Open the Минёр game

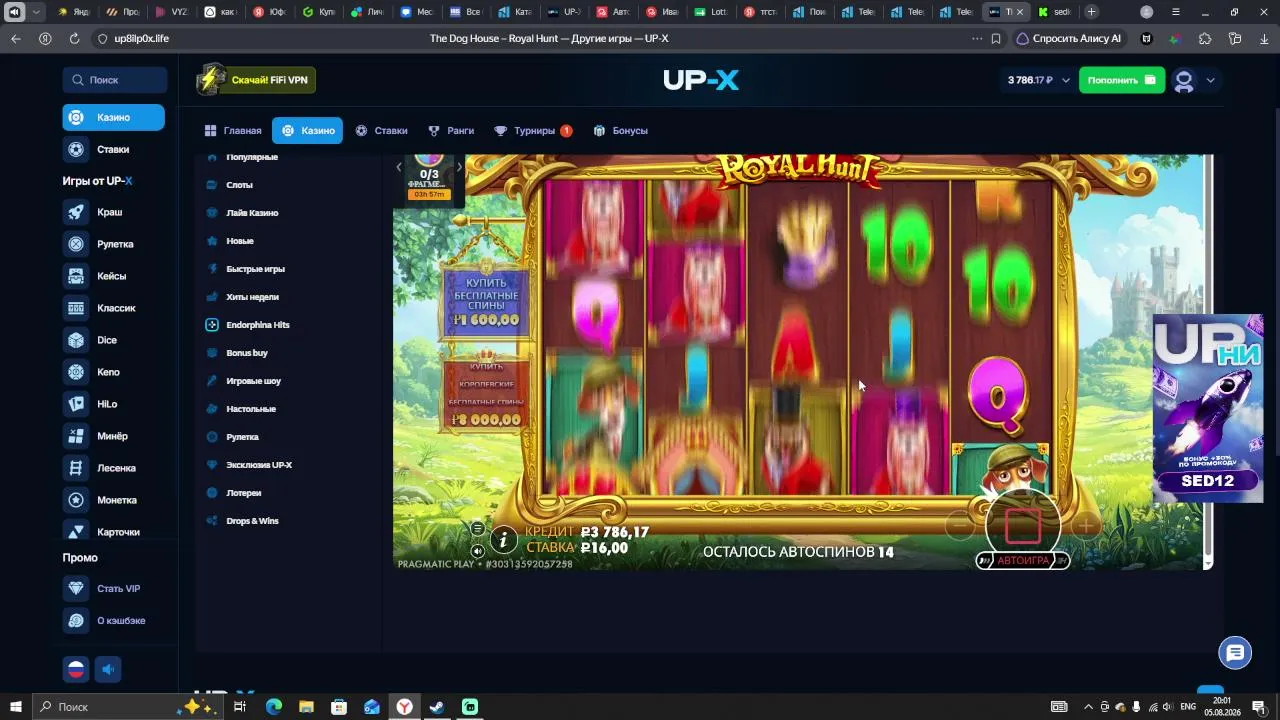click(x=96, y=436)
